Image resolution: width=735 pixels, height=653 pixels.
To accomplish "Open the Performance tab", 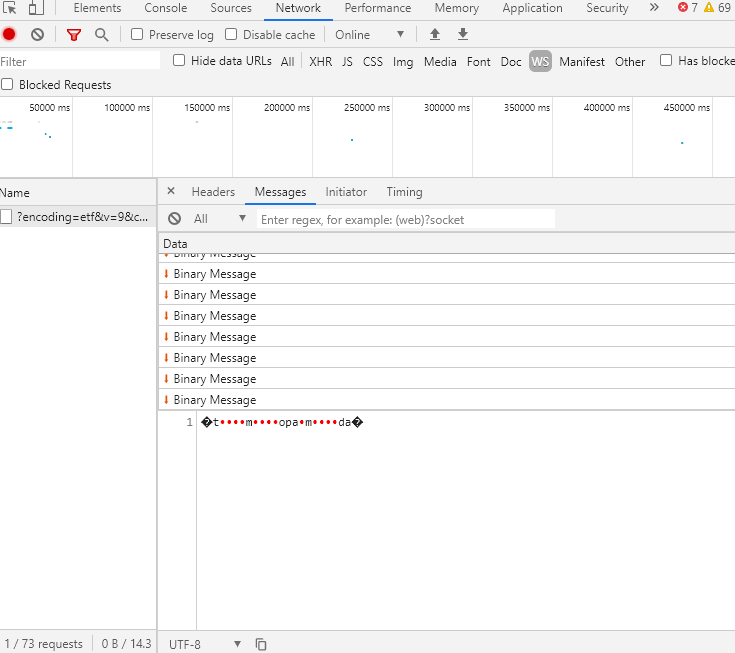I will [377, 8].
